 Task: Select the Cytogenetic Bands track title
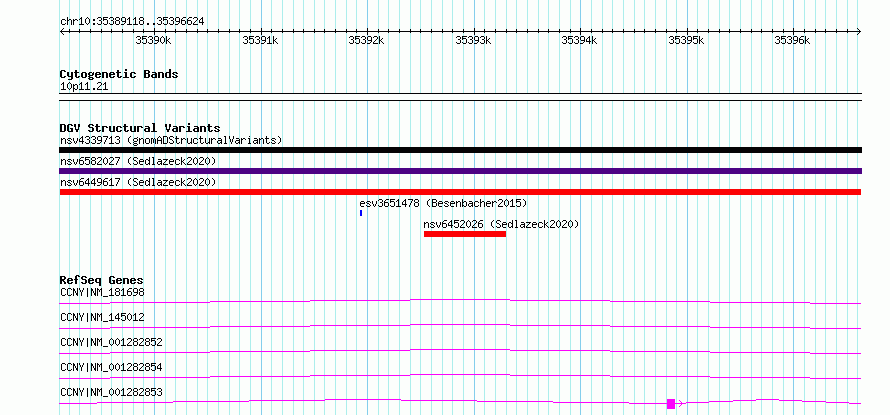(119, 74)
